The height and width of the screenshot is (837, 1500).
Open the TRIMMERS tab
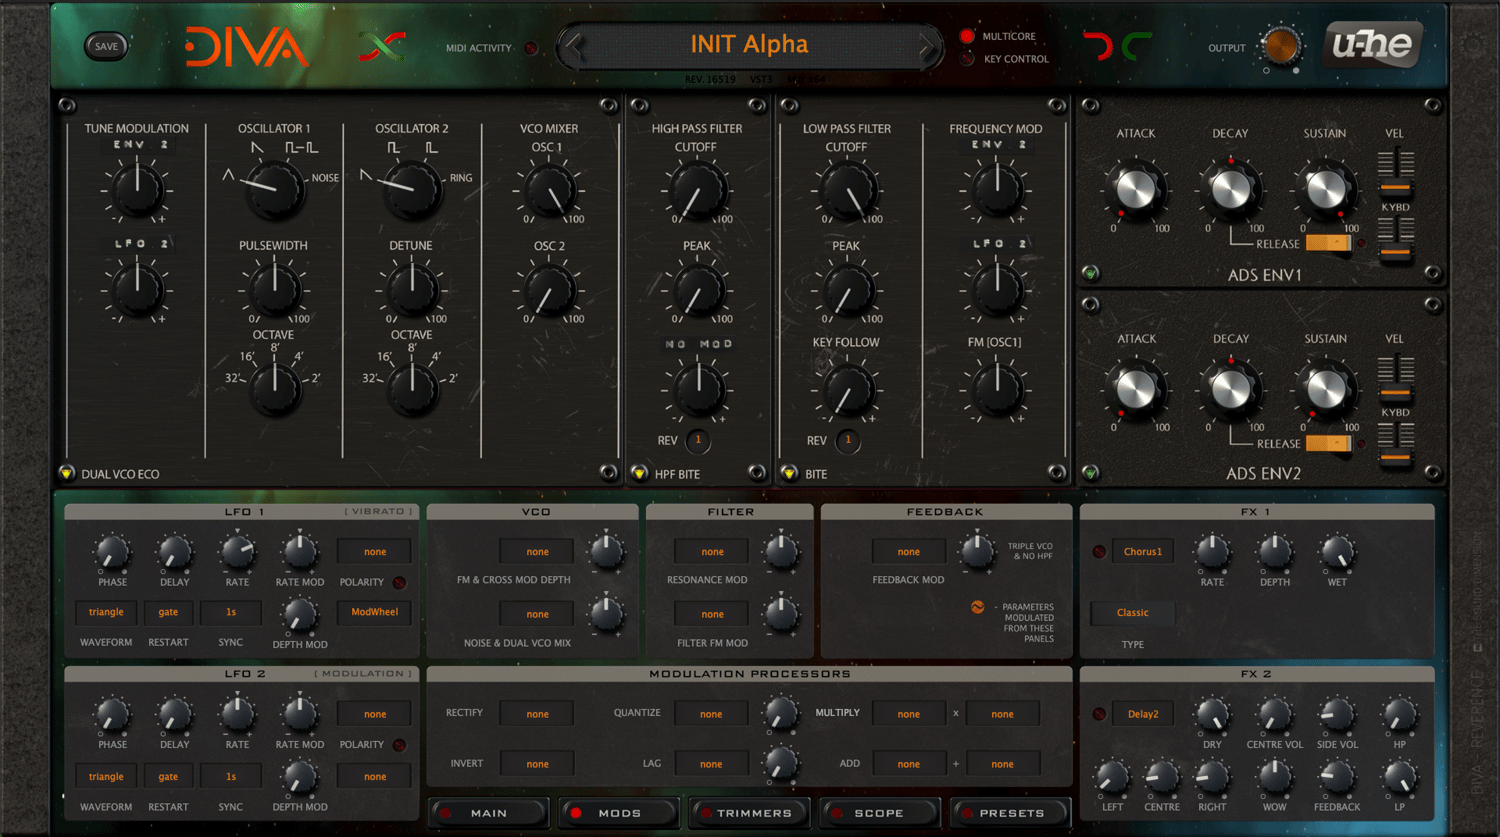click(749, 813)
